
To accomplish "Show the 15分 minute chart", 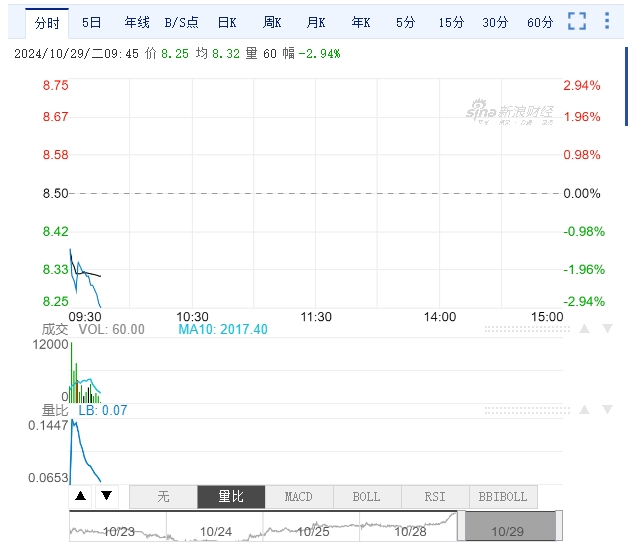I will point(451,22).
